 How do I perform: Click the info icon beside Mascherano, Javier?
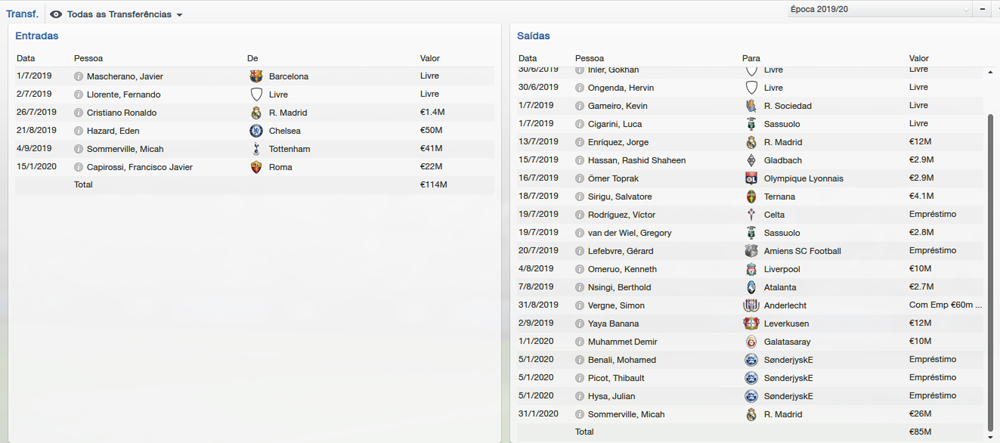coord(79,76)
